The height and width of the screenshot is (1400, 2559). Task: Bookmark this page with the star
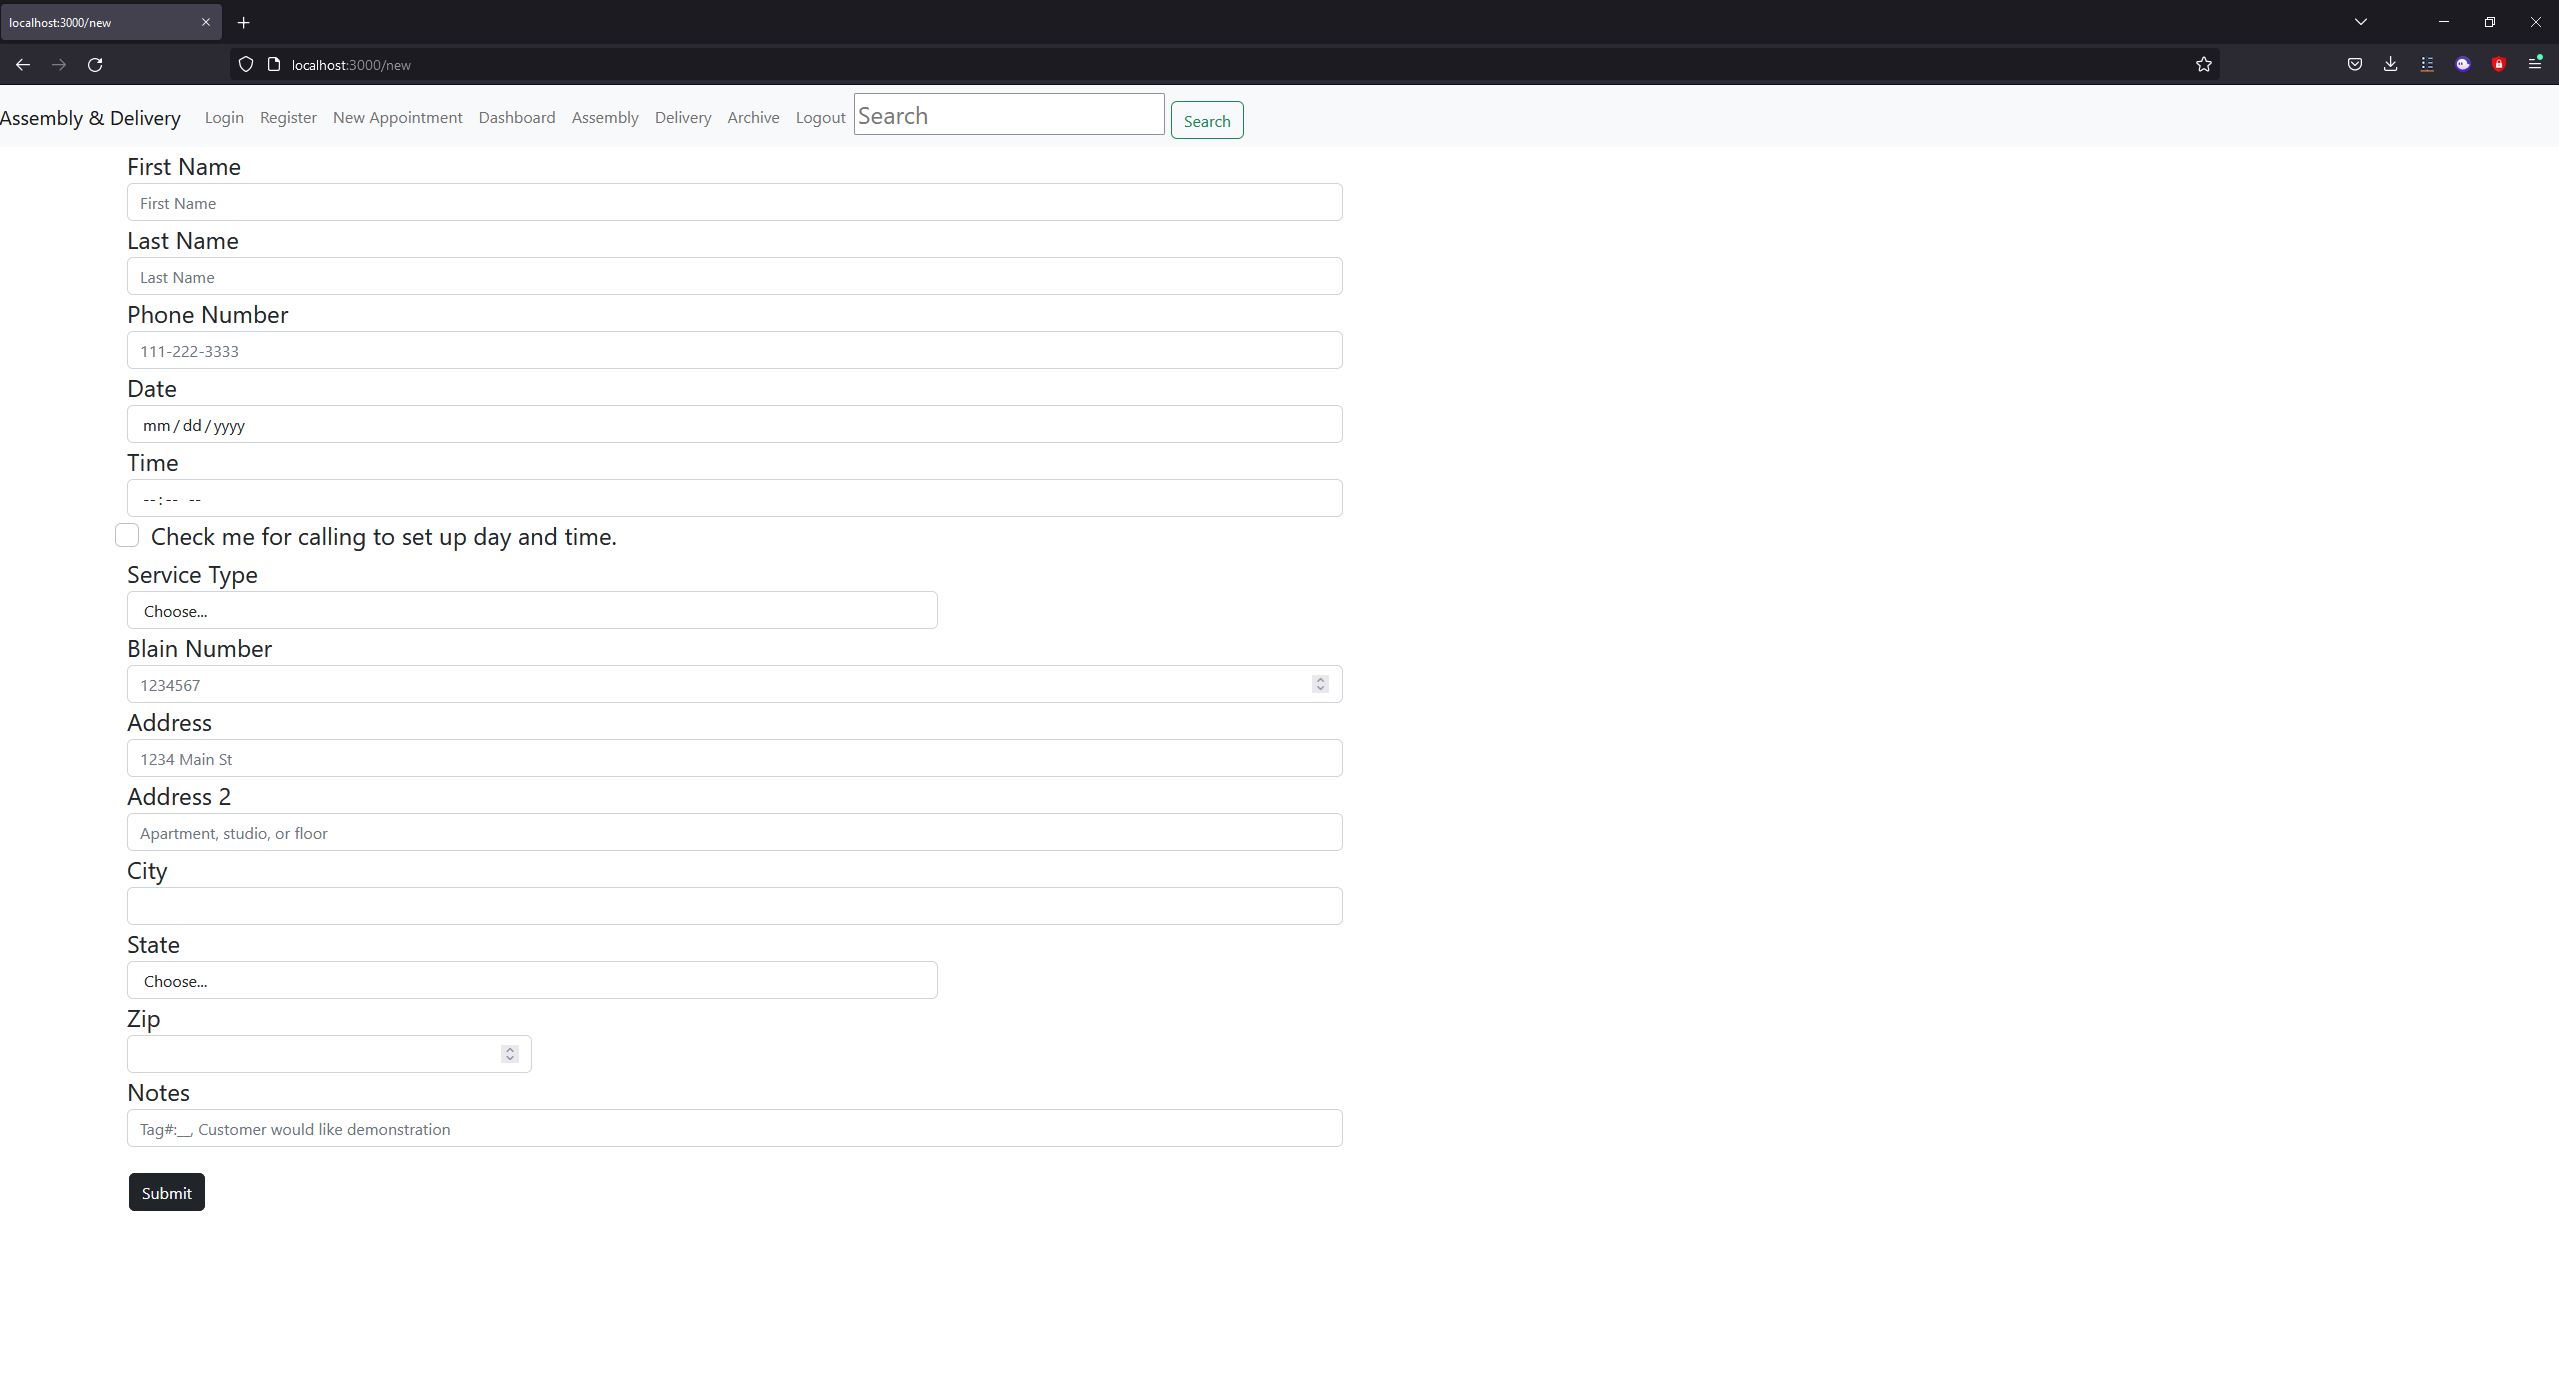click(2203, 64)
